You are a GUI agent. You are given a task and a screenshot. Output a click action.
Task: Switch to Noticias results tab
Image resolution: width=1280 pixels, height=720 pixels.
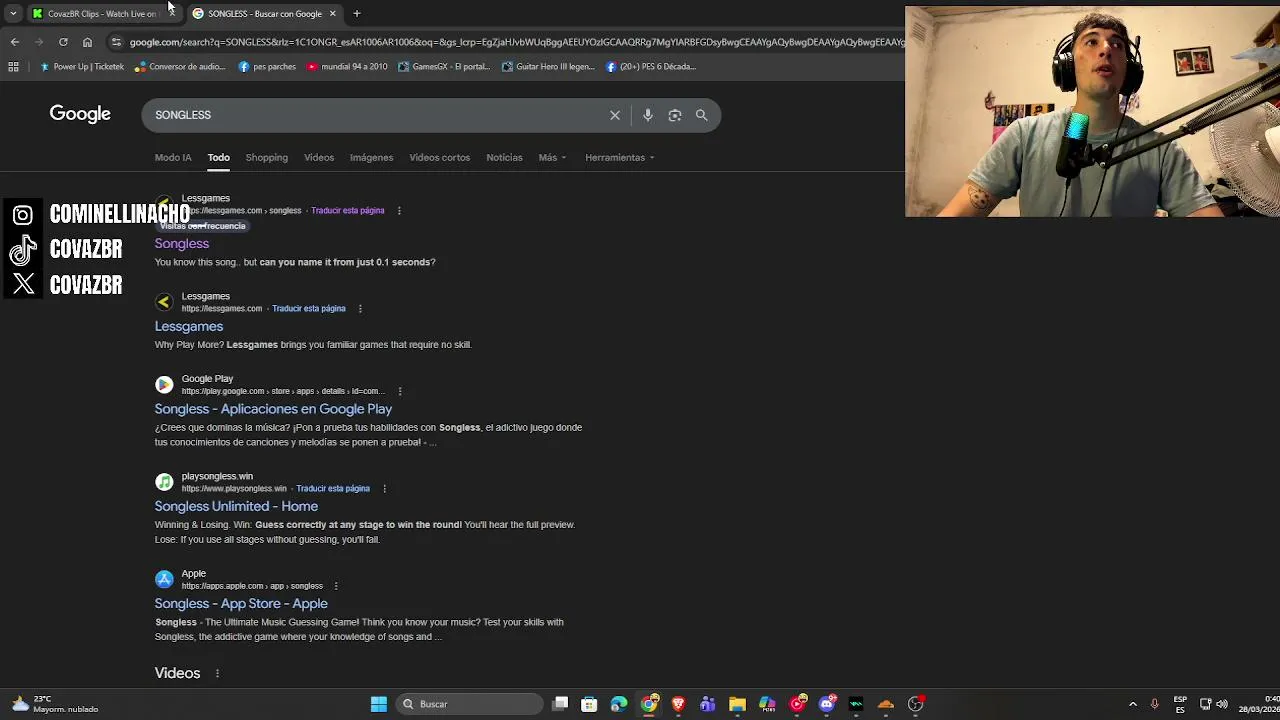click(x=504, y=157)
